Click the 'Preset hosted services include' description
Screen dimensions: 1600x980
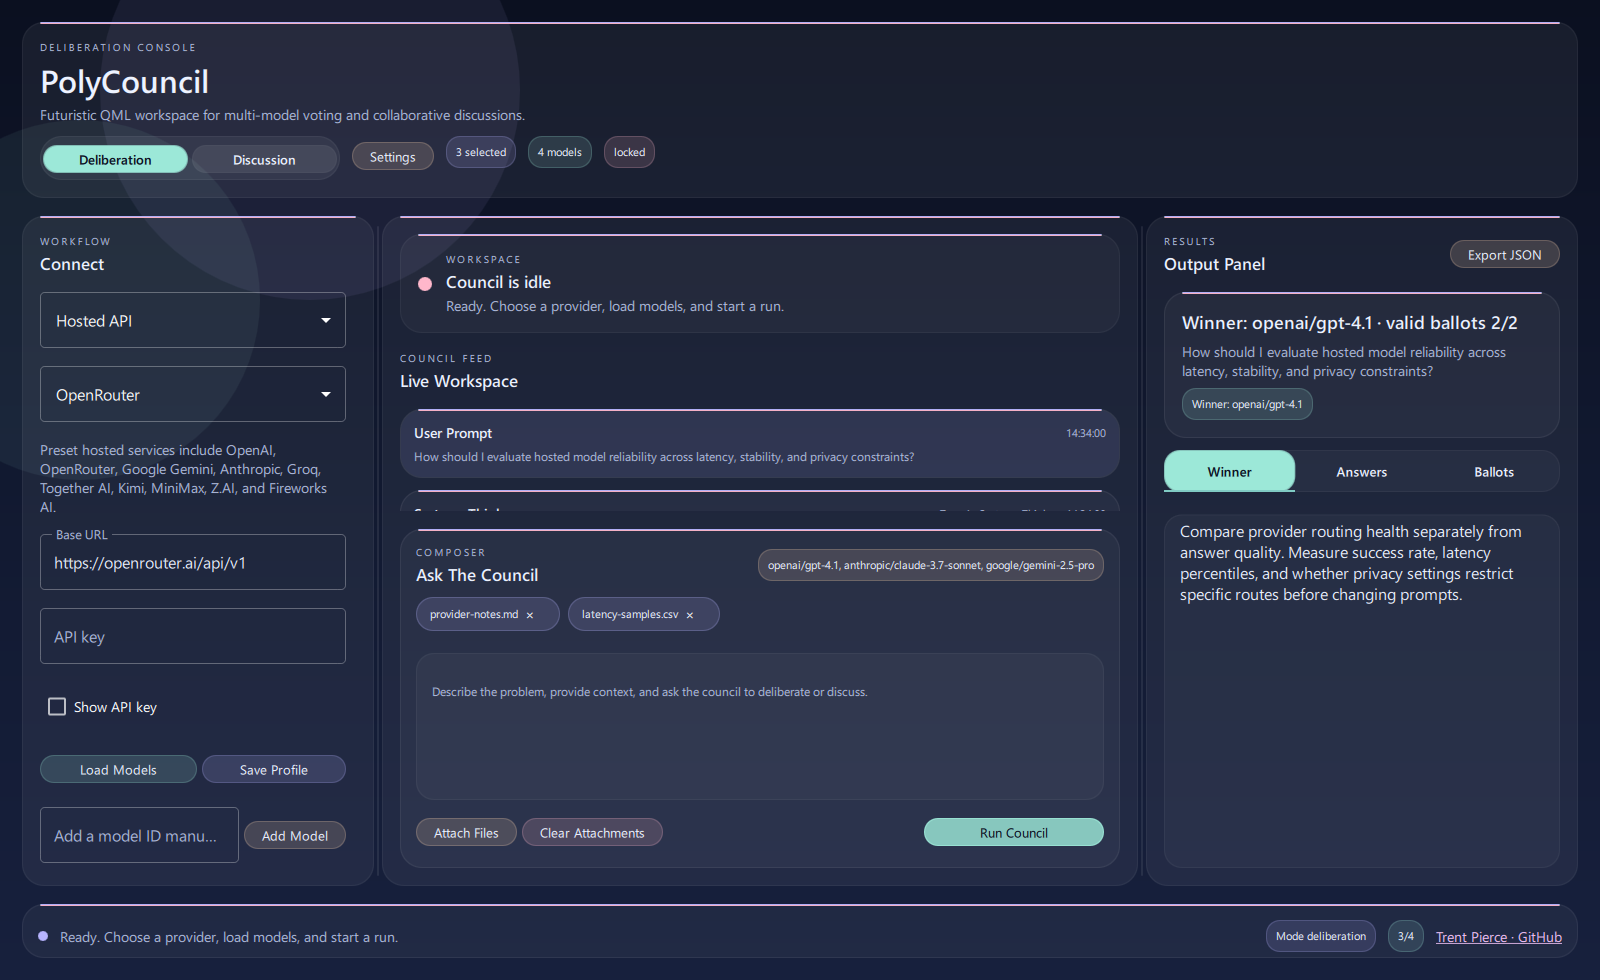pos(184,478)
